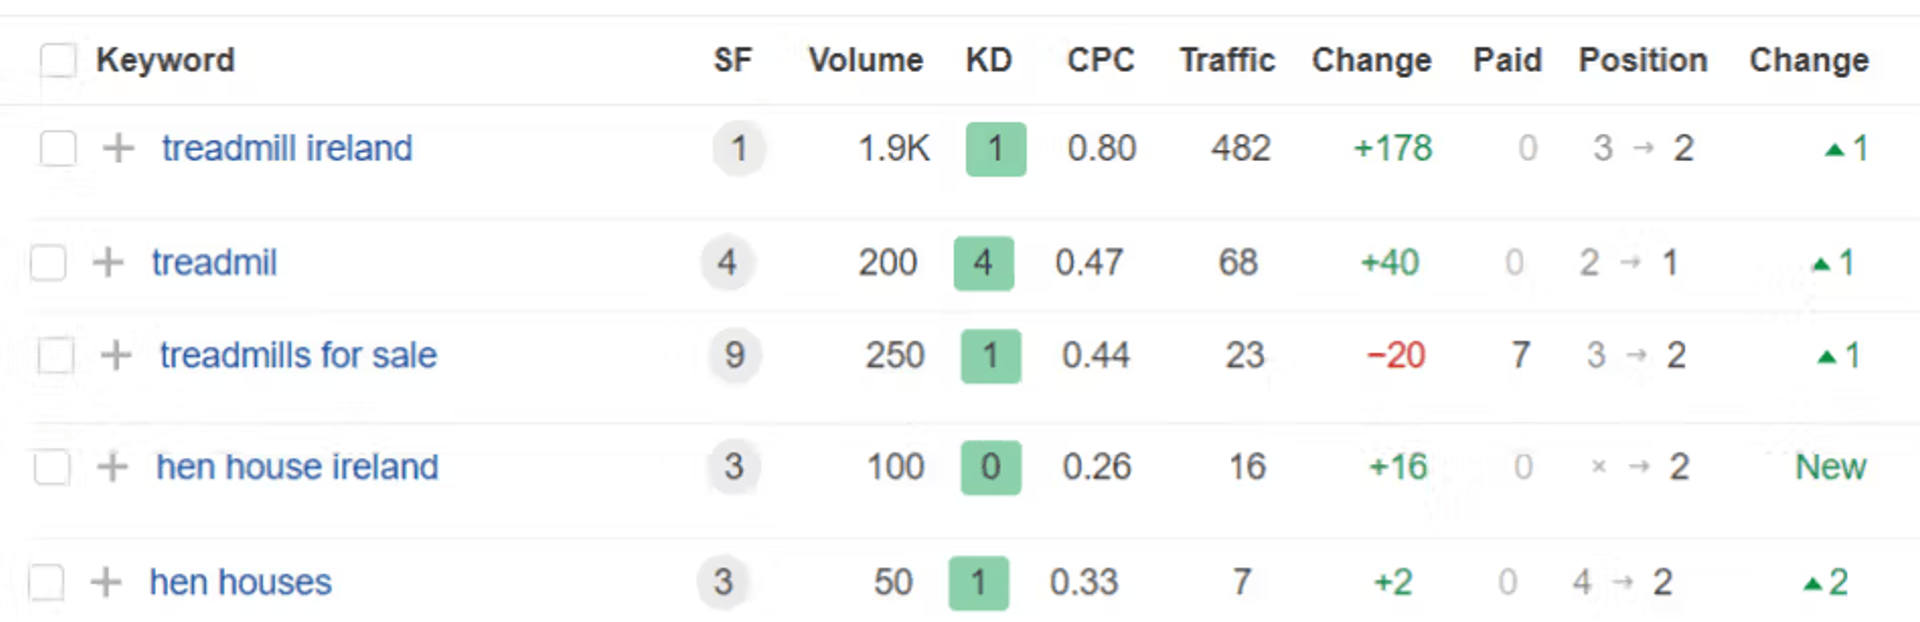
Task: Click the CPC column header
Action: [1101, 60]
